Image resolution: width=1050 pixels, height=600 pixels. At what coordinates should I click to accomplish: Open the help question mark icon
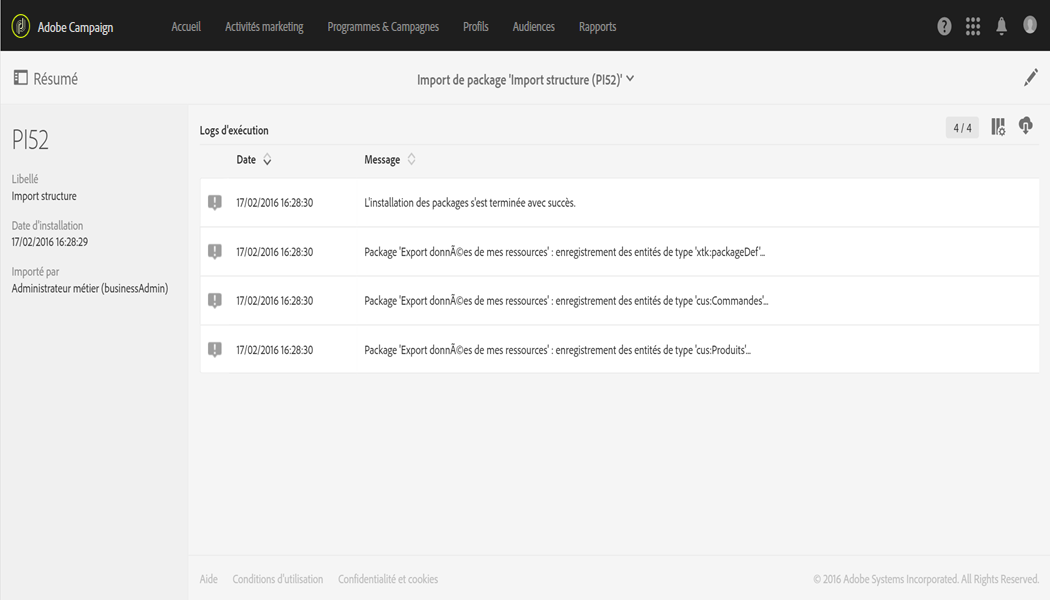(944, 27)
